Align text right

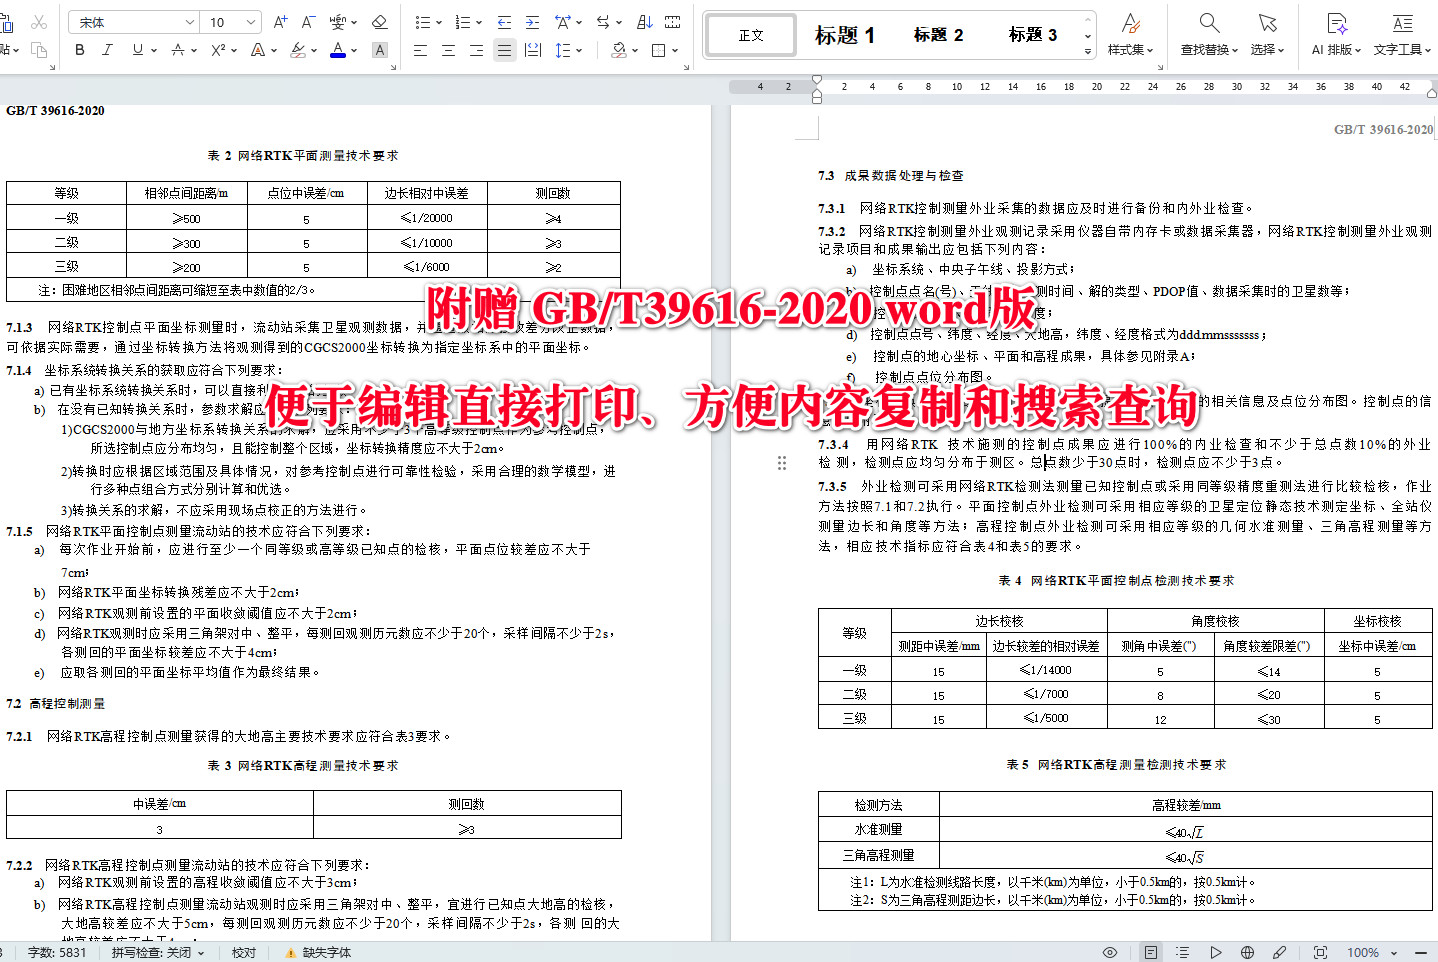click(x=476, y=49)
